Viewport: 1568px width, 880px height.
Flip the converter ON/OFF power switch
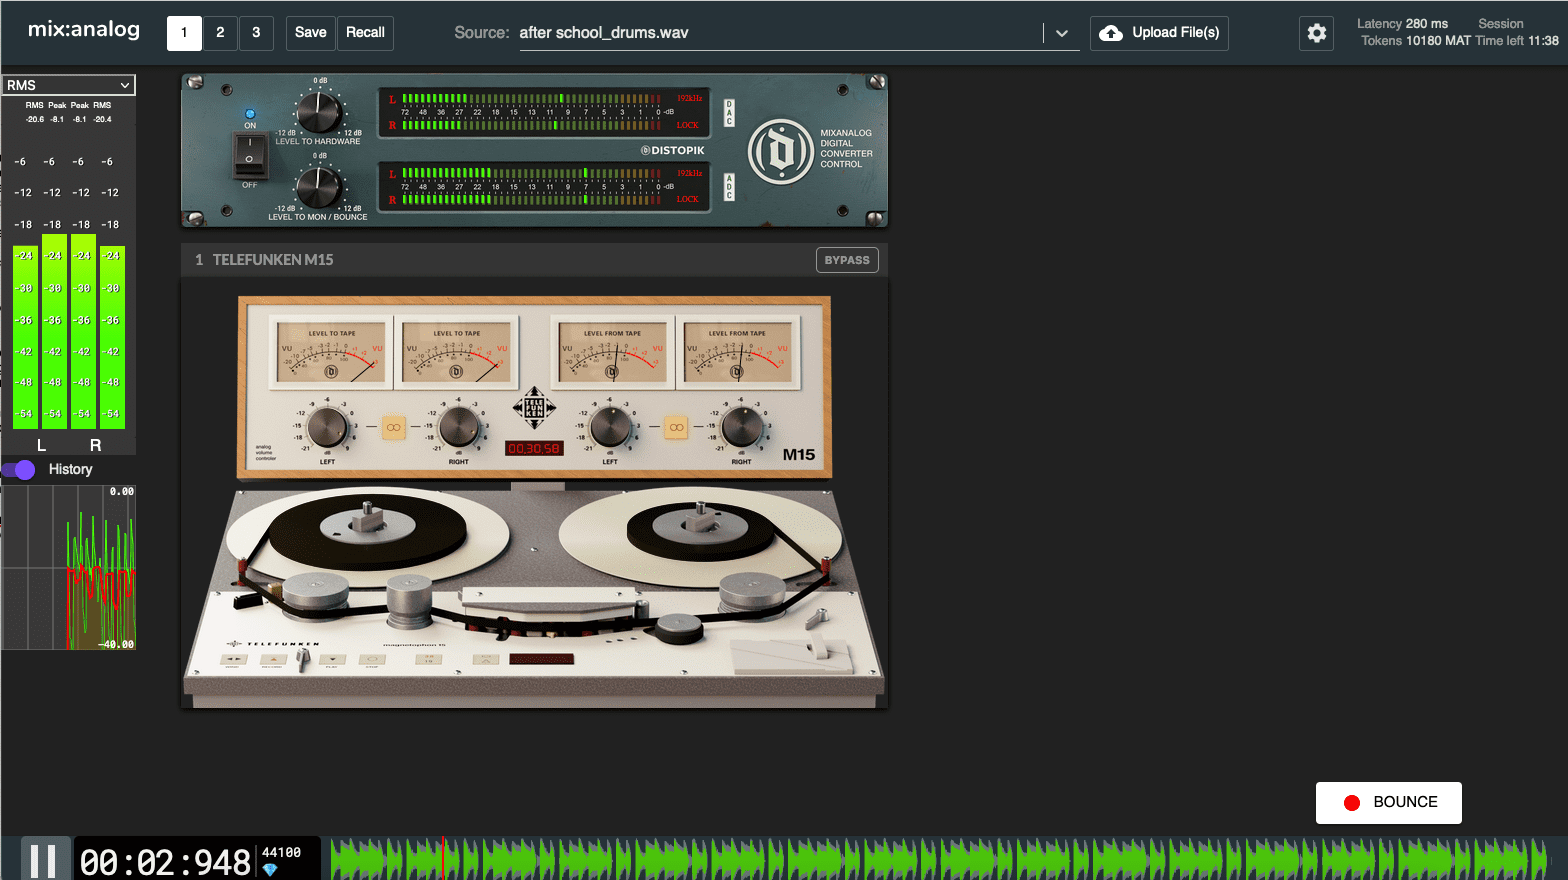250,154
